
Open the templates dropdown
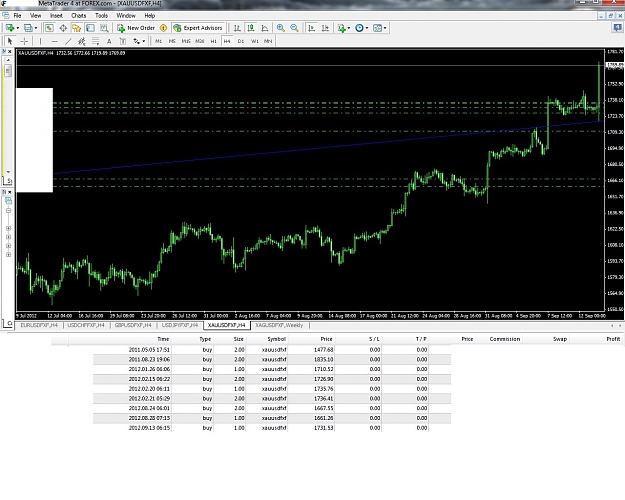click(379, 28)
